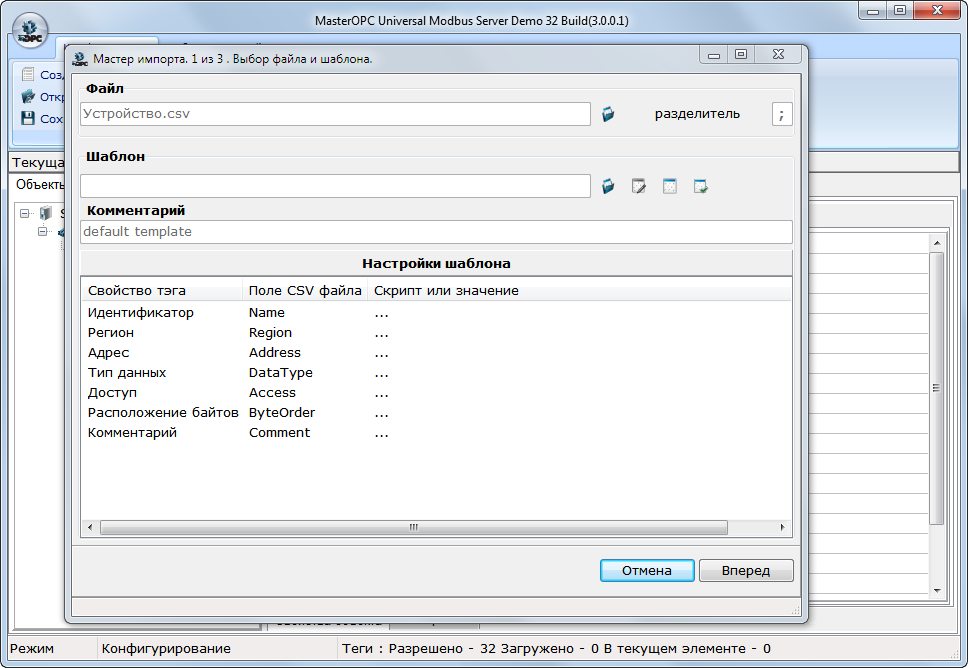Browse for a CSV file next to Устройство.csv
The height and width of the screenshot is (668, 968).
click(x=608, y=114)
